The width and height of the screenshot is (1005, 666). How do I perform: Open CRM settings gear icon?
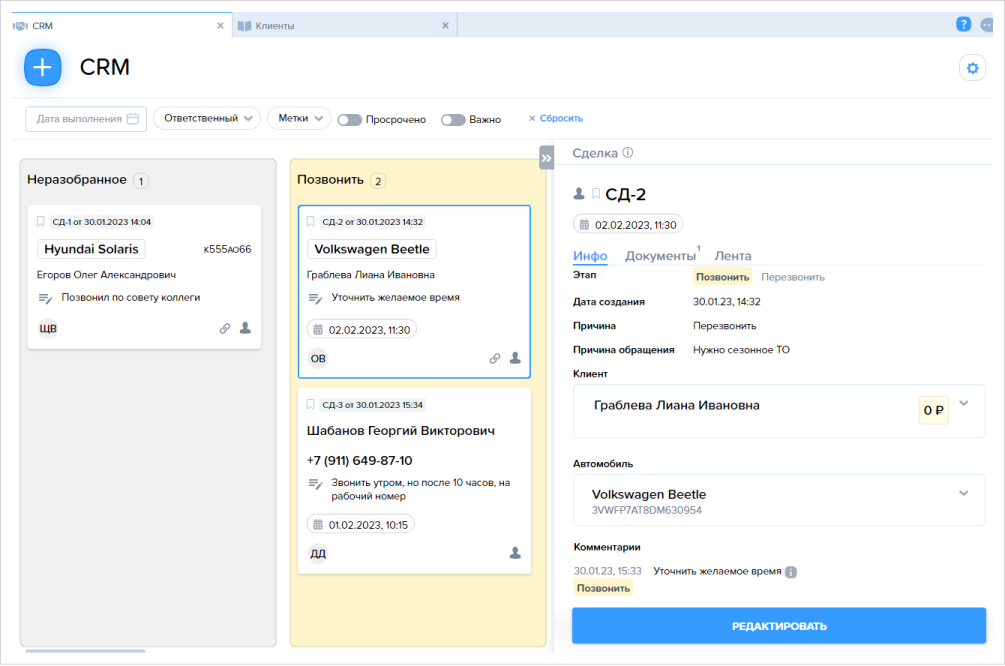(x=972, y=68)
